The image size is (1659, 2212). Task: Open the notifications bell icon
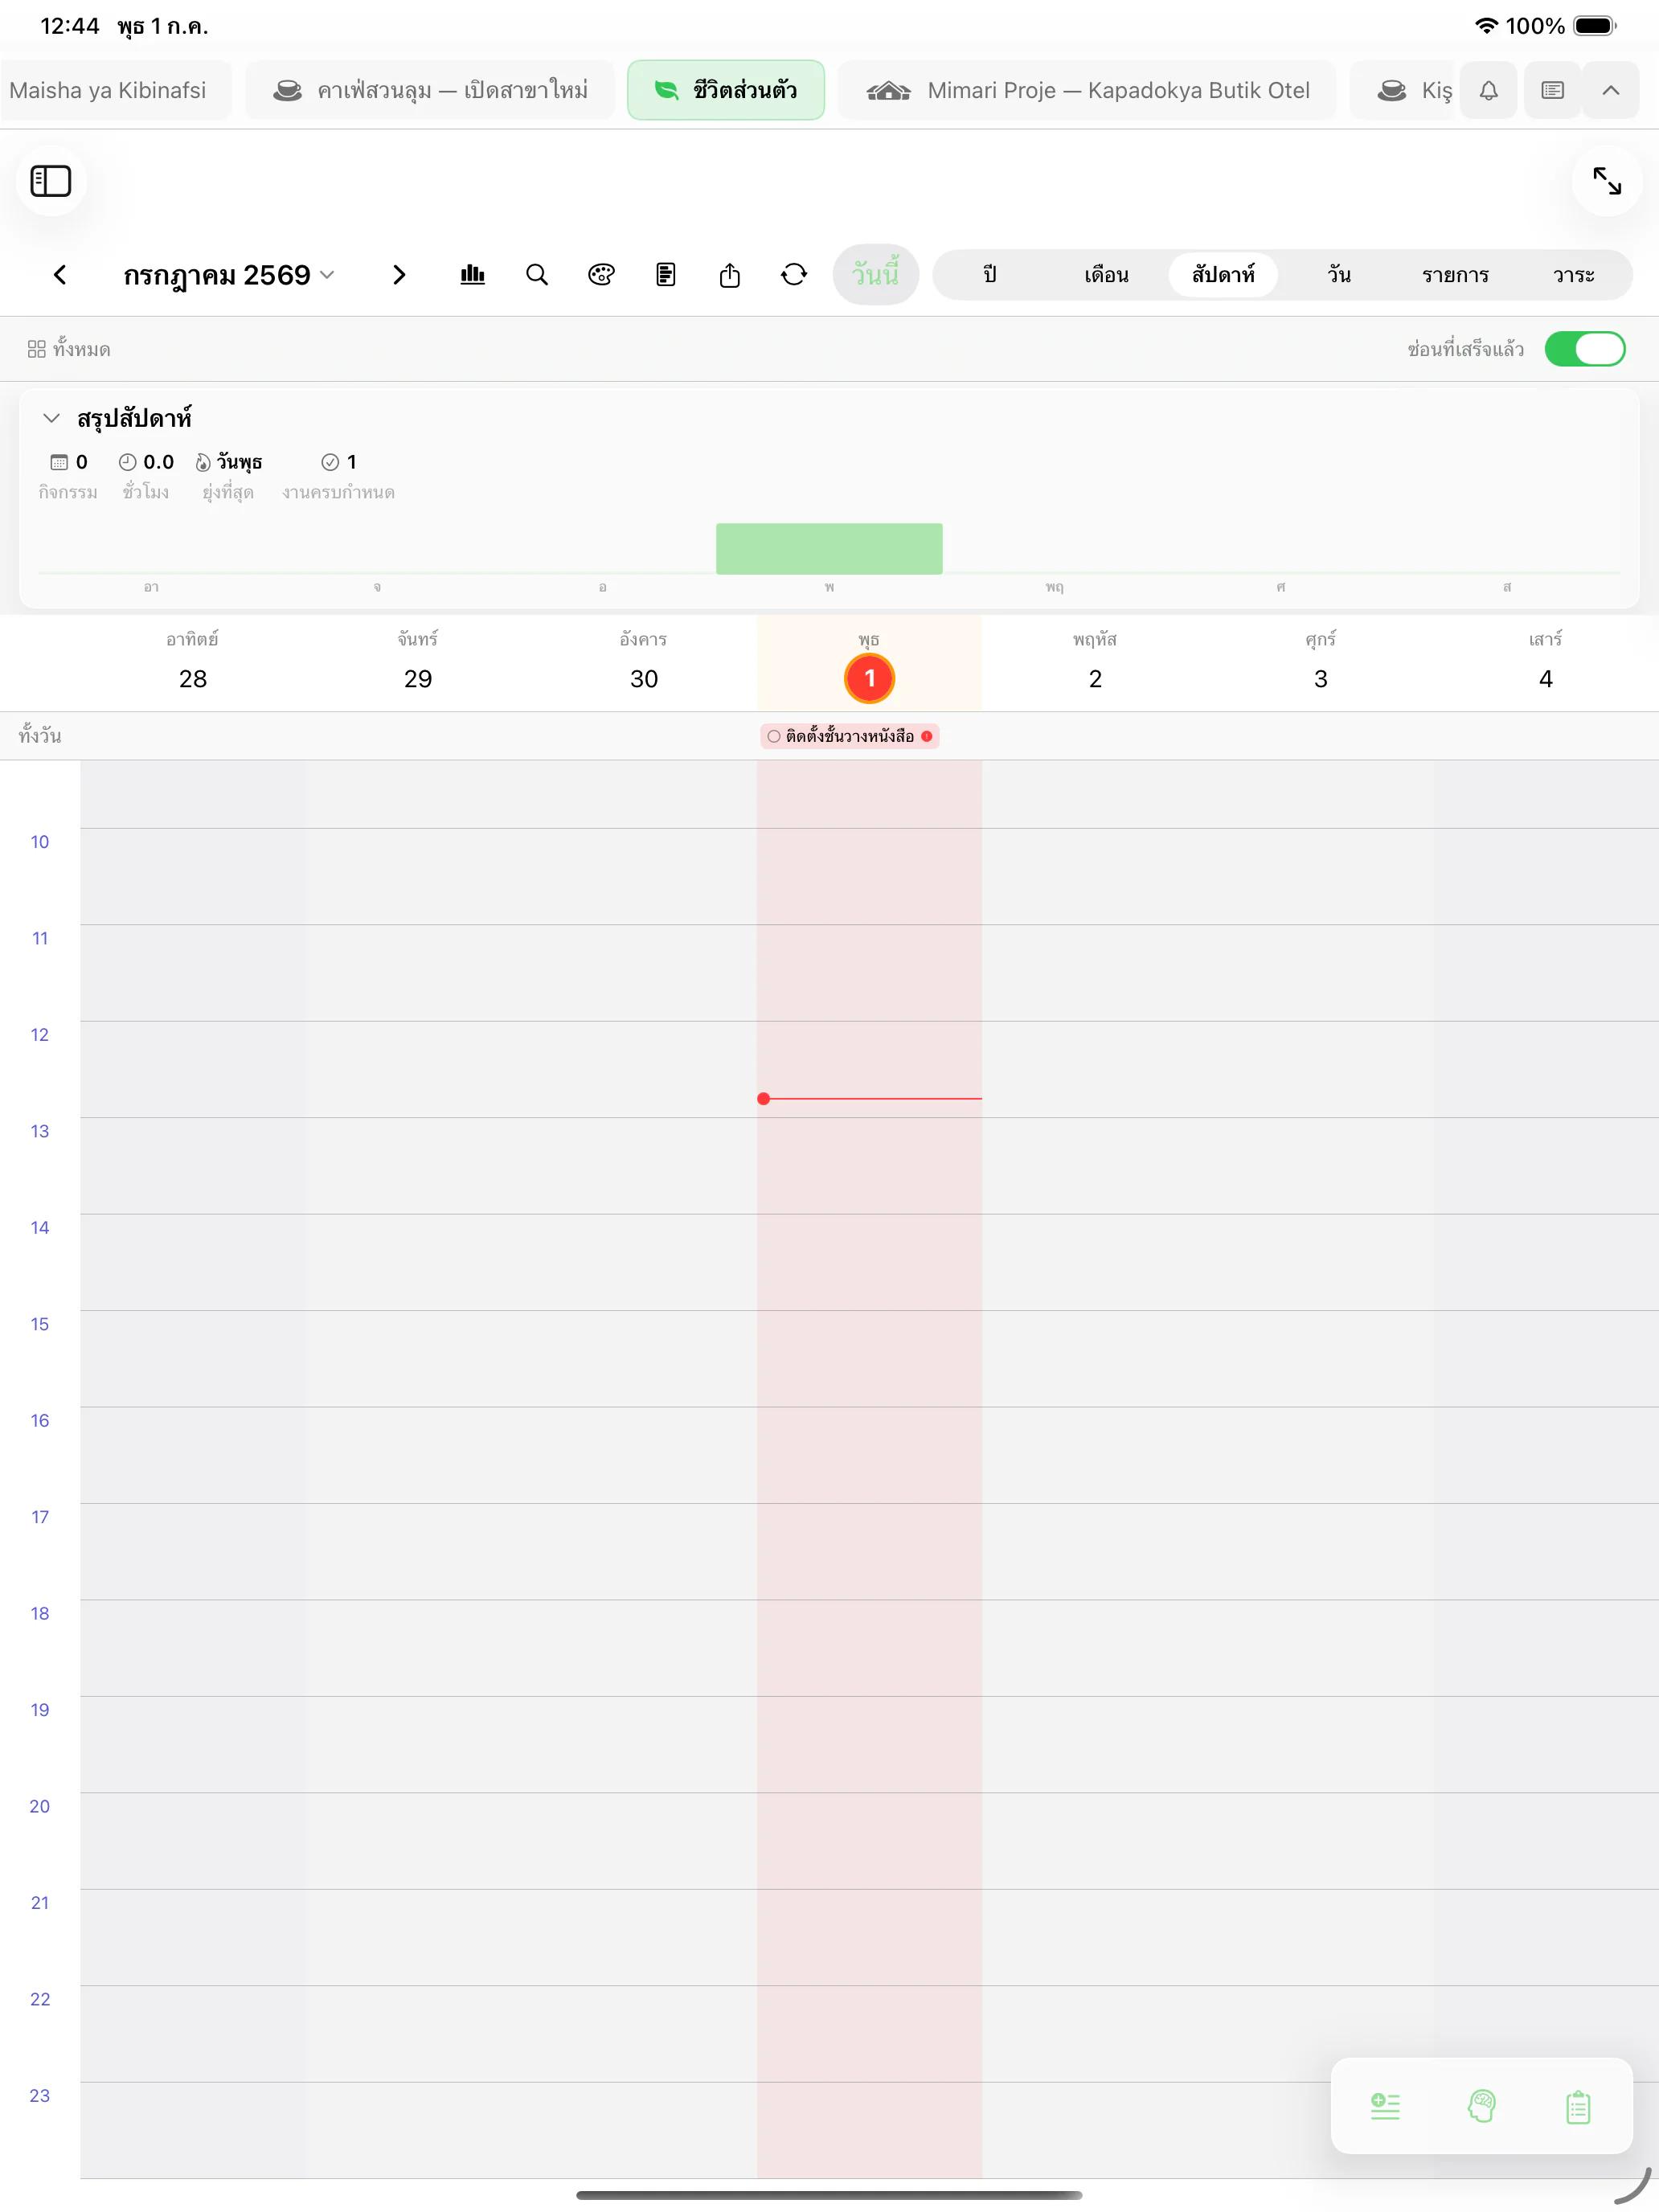tap(1488, 91)
